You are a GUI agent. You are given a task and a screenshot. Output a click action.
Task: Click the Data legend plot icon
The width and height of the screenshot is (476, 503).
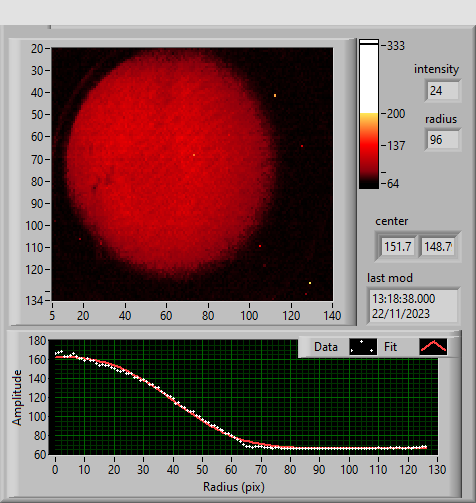363,347
